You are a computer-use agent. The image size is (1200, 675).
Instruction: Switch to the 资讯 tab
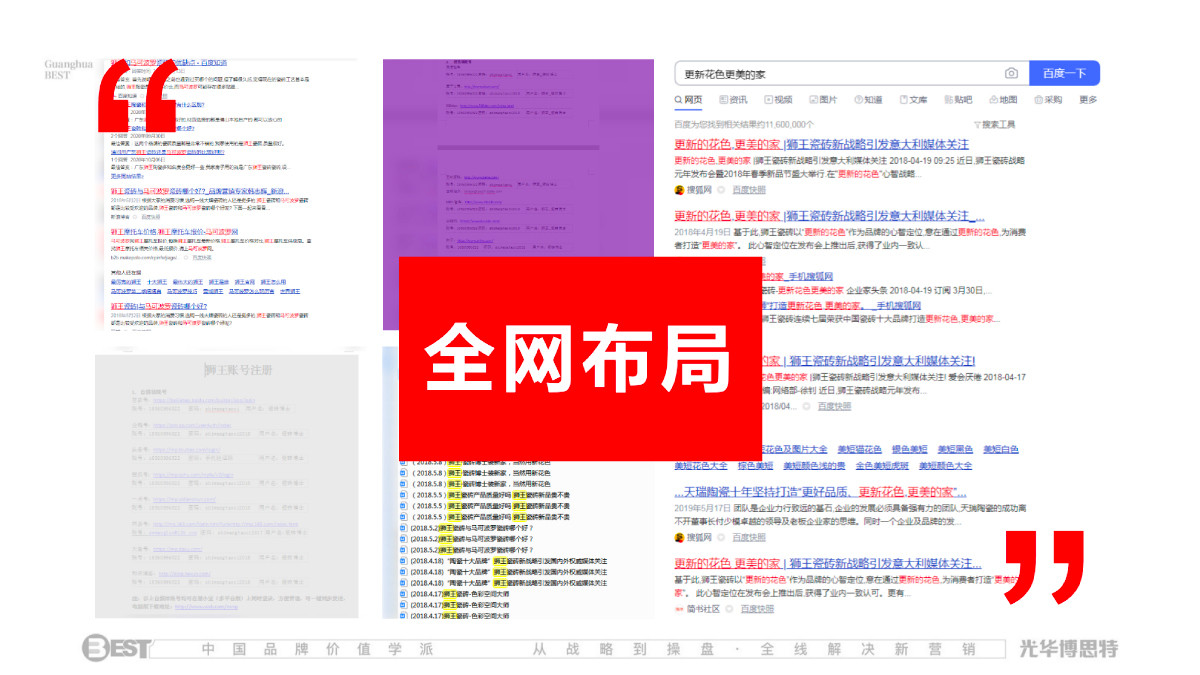point(733,100)
